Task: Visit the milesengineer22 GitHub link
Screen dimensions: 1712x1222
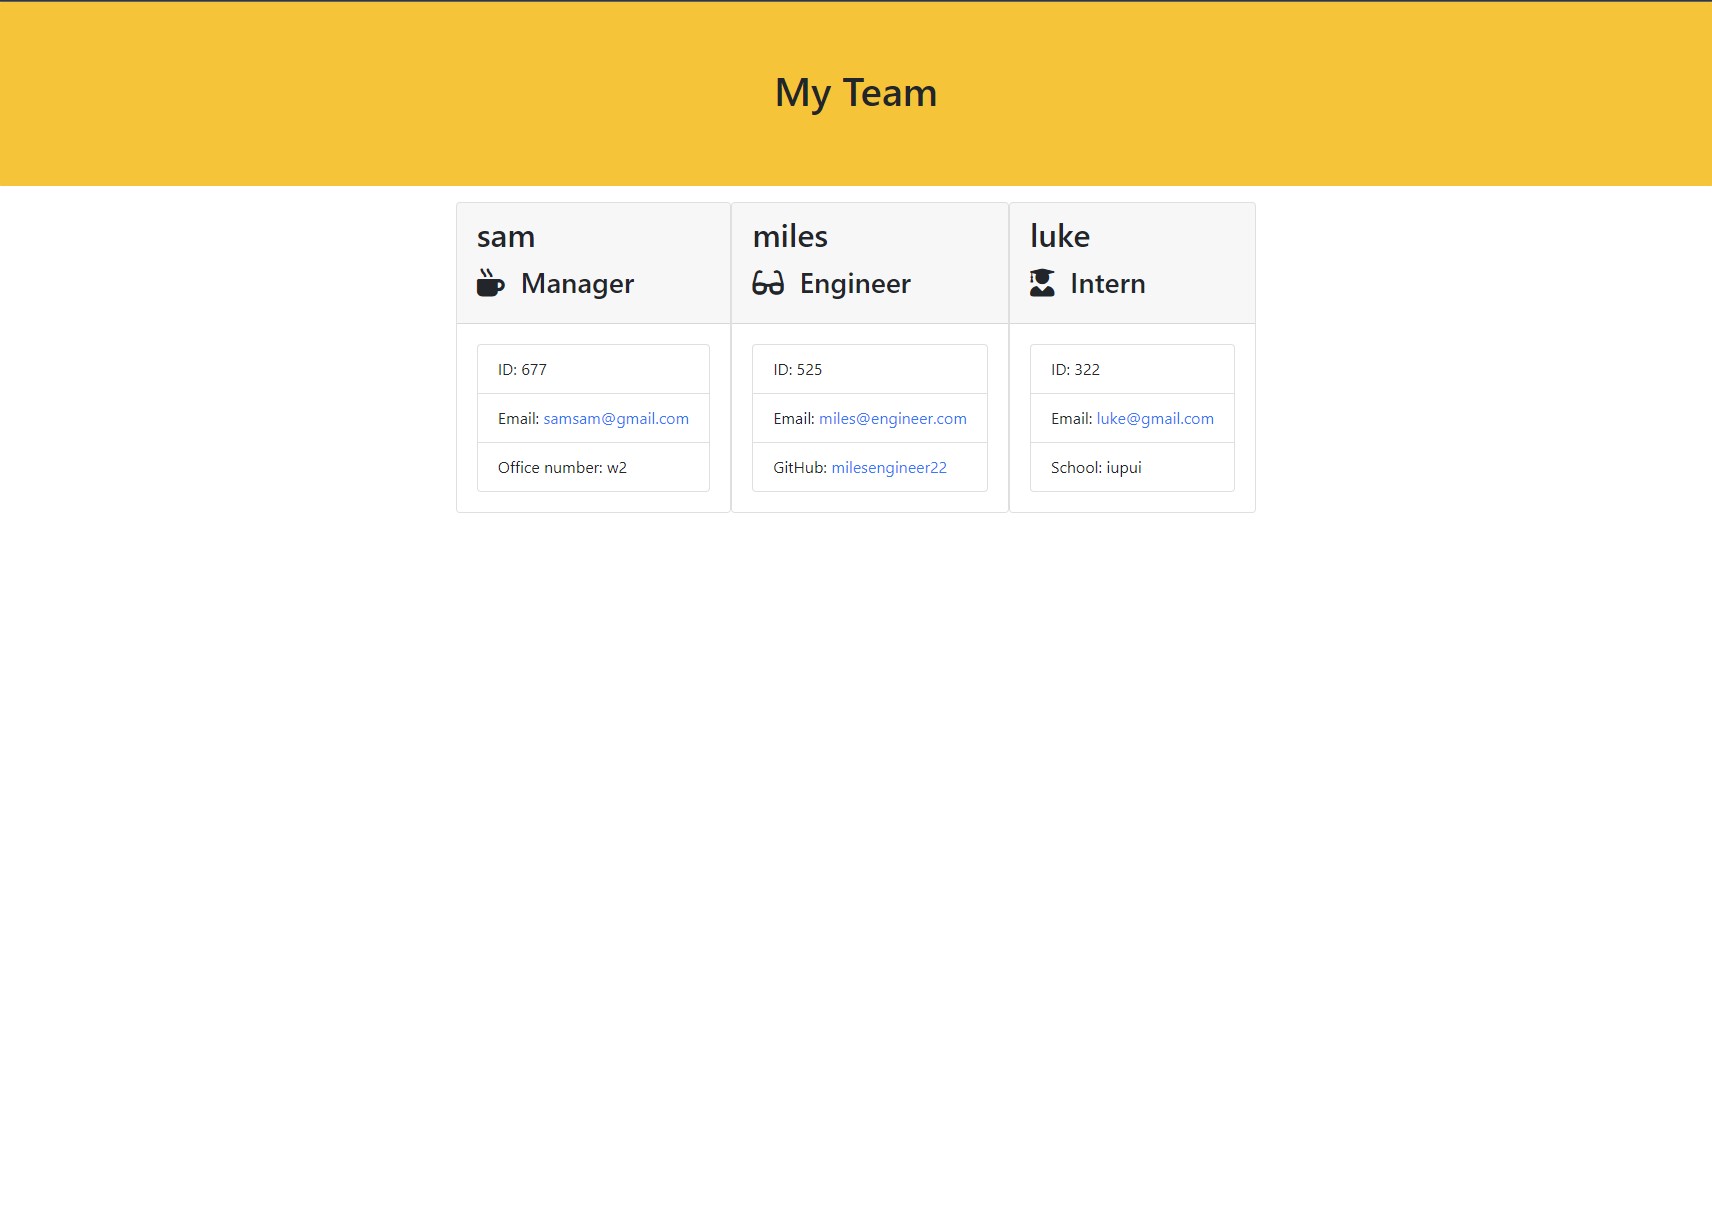Action: click(x=889, y=467)
